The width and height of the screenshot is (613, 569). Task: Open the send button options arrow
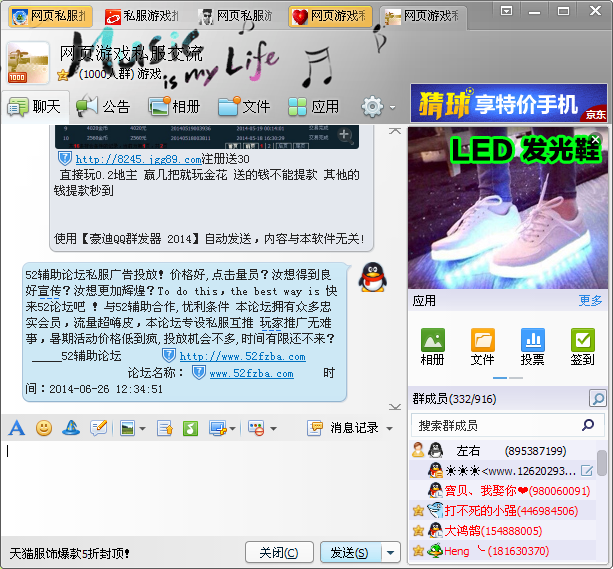tap(390, 553)
